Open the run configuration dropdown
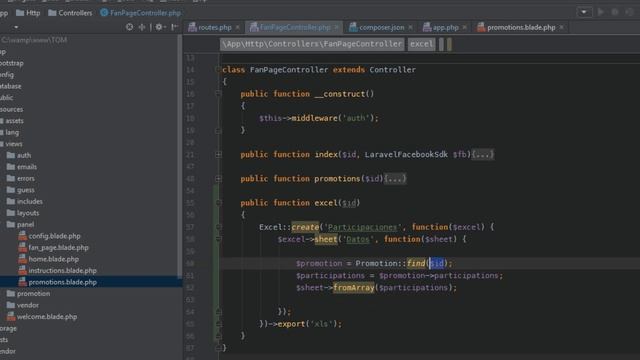Image resolution: width=640 pixels, height=360 pixels. click(584, 12)
